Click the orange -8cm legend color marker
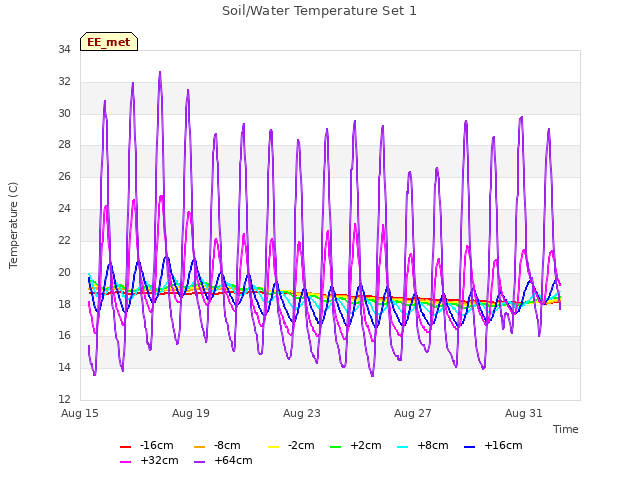 click(x=199, y=447)
